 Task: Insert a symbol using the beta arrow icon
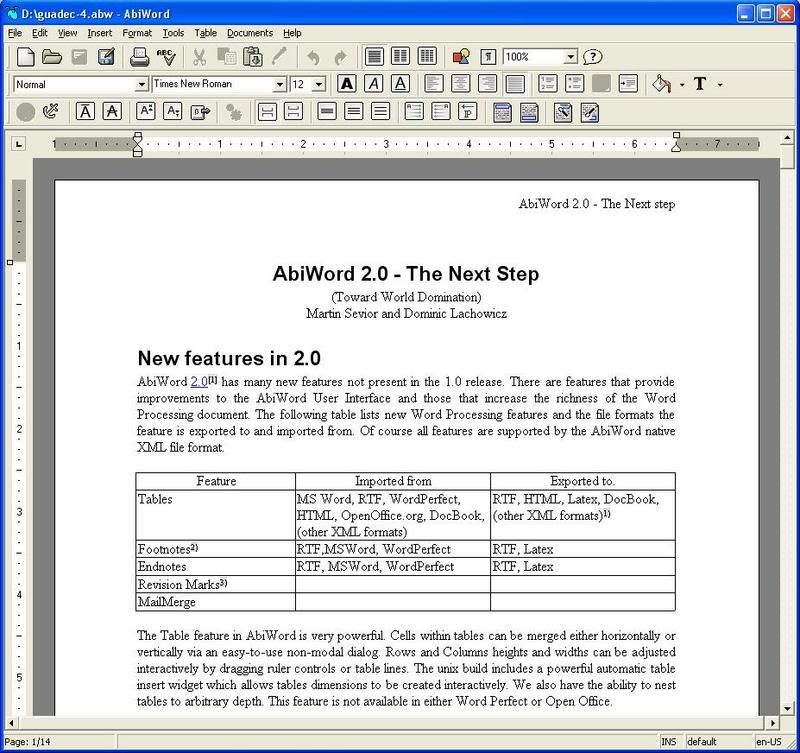pyautogui.click(x=201, y=111)
